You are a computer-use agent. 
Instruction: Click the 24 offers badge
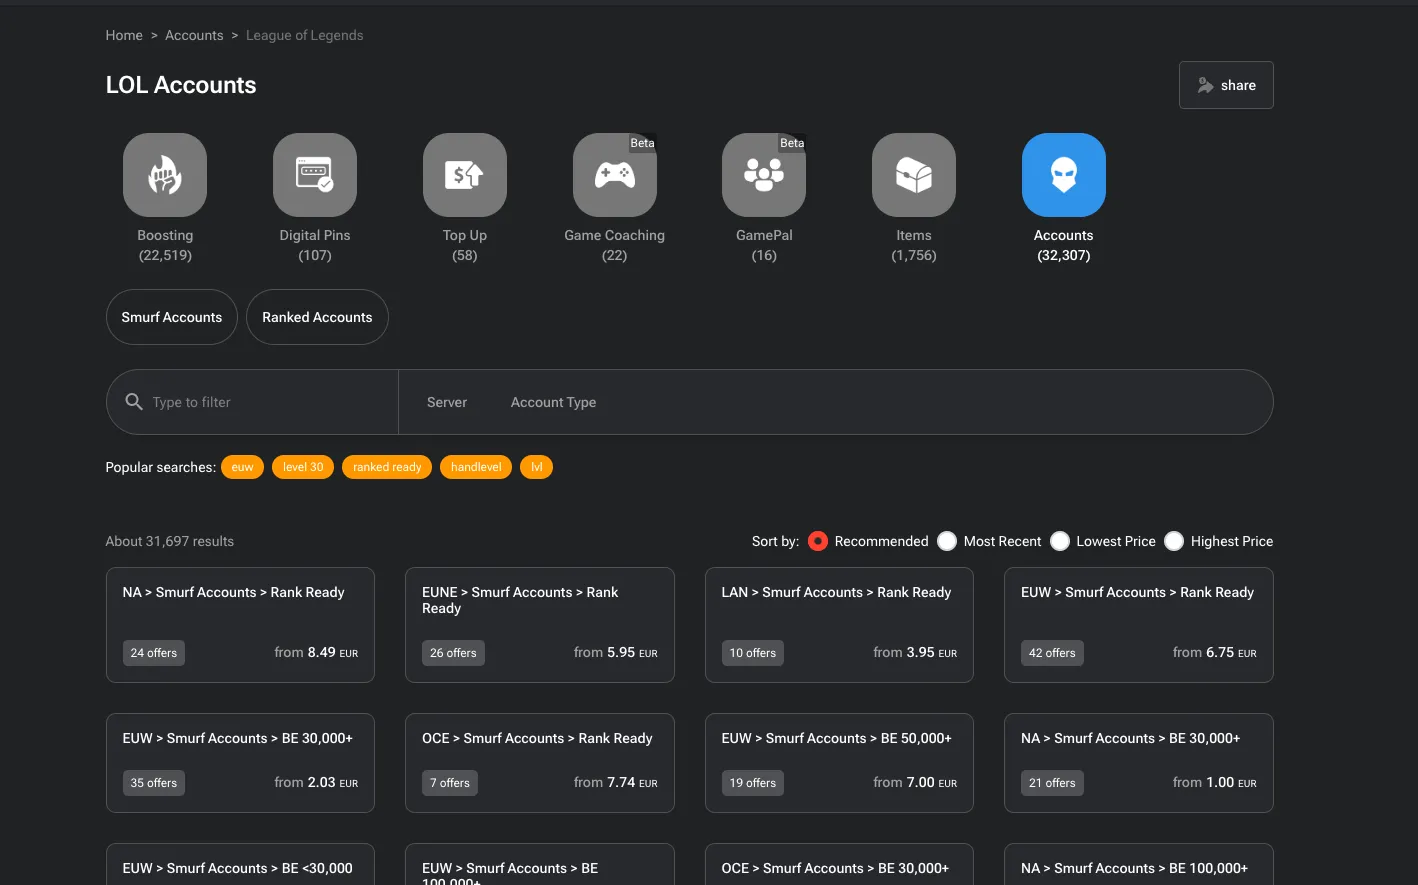[154, 653]
